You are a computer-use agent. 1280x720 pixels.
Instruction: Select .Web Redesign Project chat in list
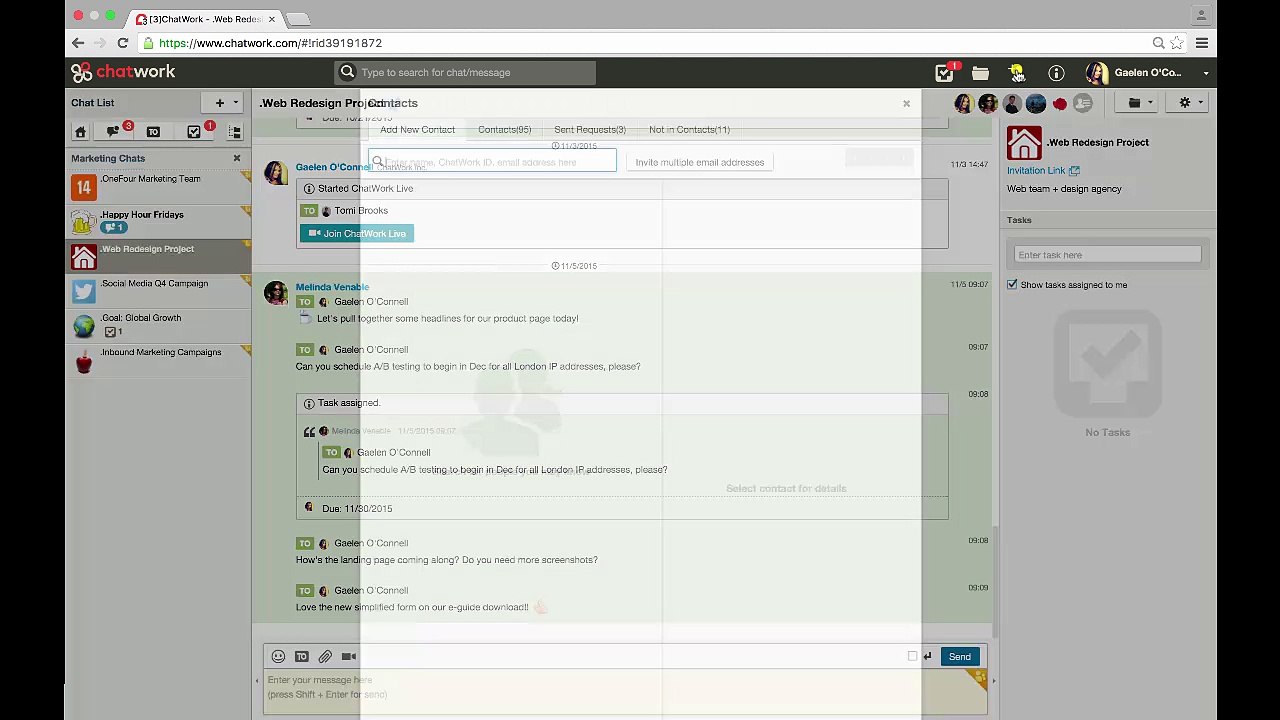[158, 256]
